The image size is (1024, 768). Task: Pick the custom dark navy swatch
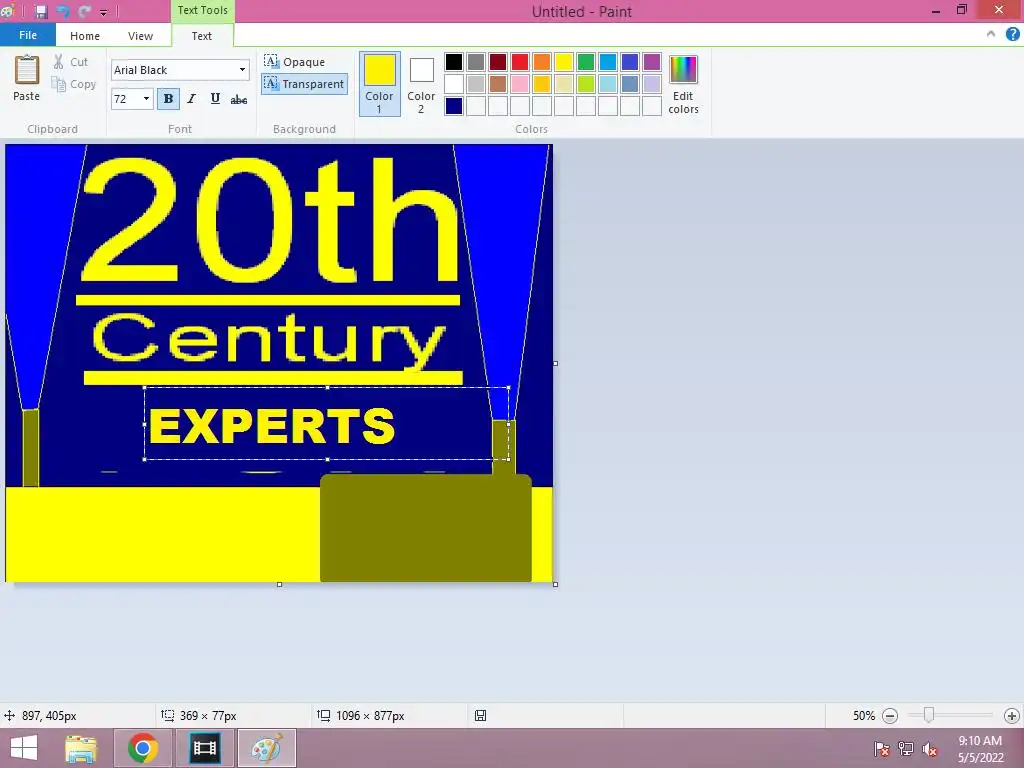click(454, 106)
